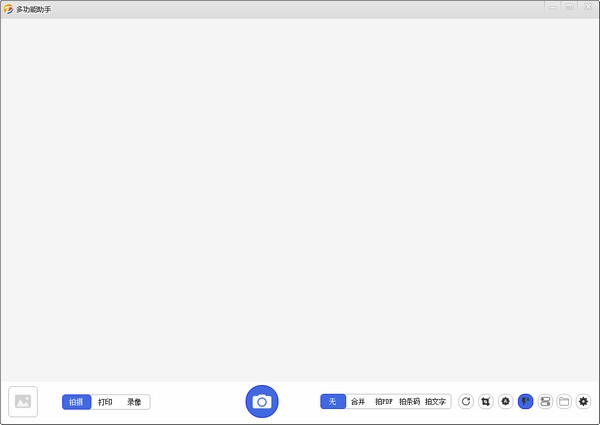Open the folder icon
The height and width of the screenshot is (425, 600).
[564, 401]
